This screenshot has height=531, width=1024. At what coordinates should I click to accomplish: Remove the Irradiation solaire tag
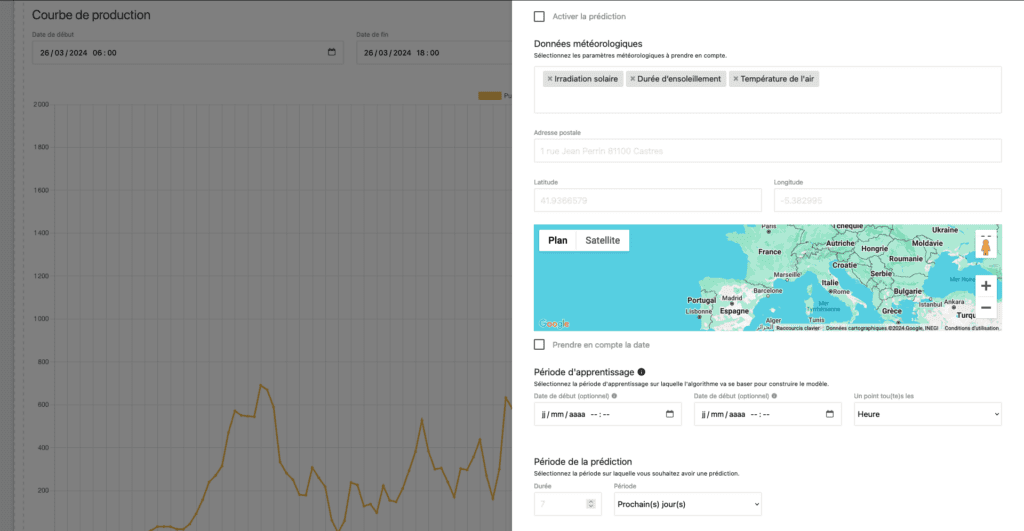549,79
